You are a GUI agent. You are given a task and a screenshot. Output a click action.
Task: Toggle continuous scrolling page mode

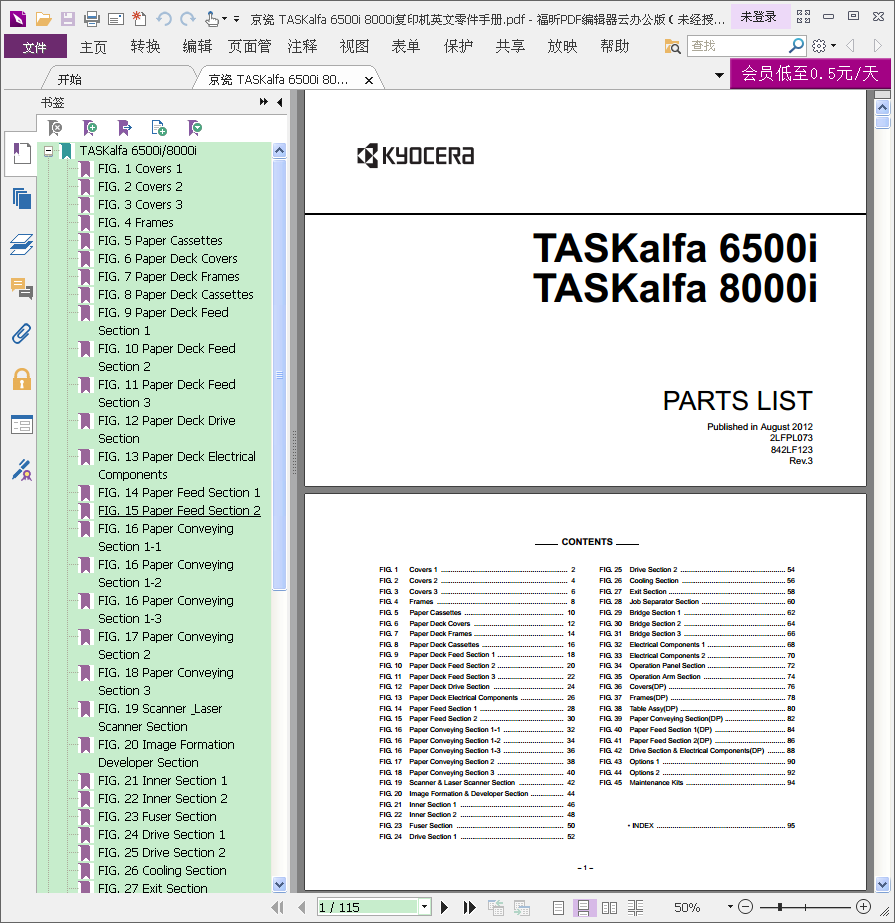click(x=583, y=908)
